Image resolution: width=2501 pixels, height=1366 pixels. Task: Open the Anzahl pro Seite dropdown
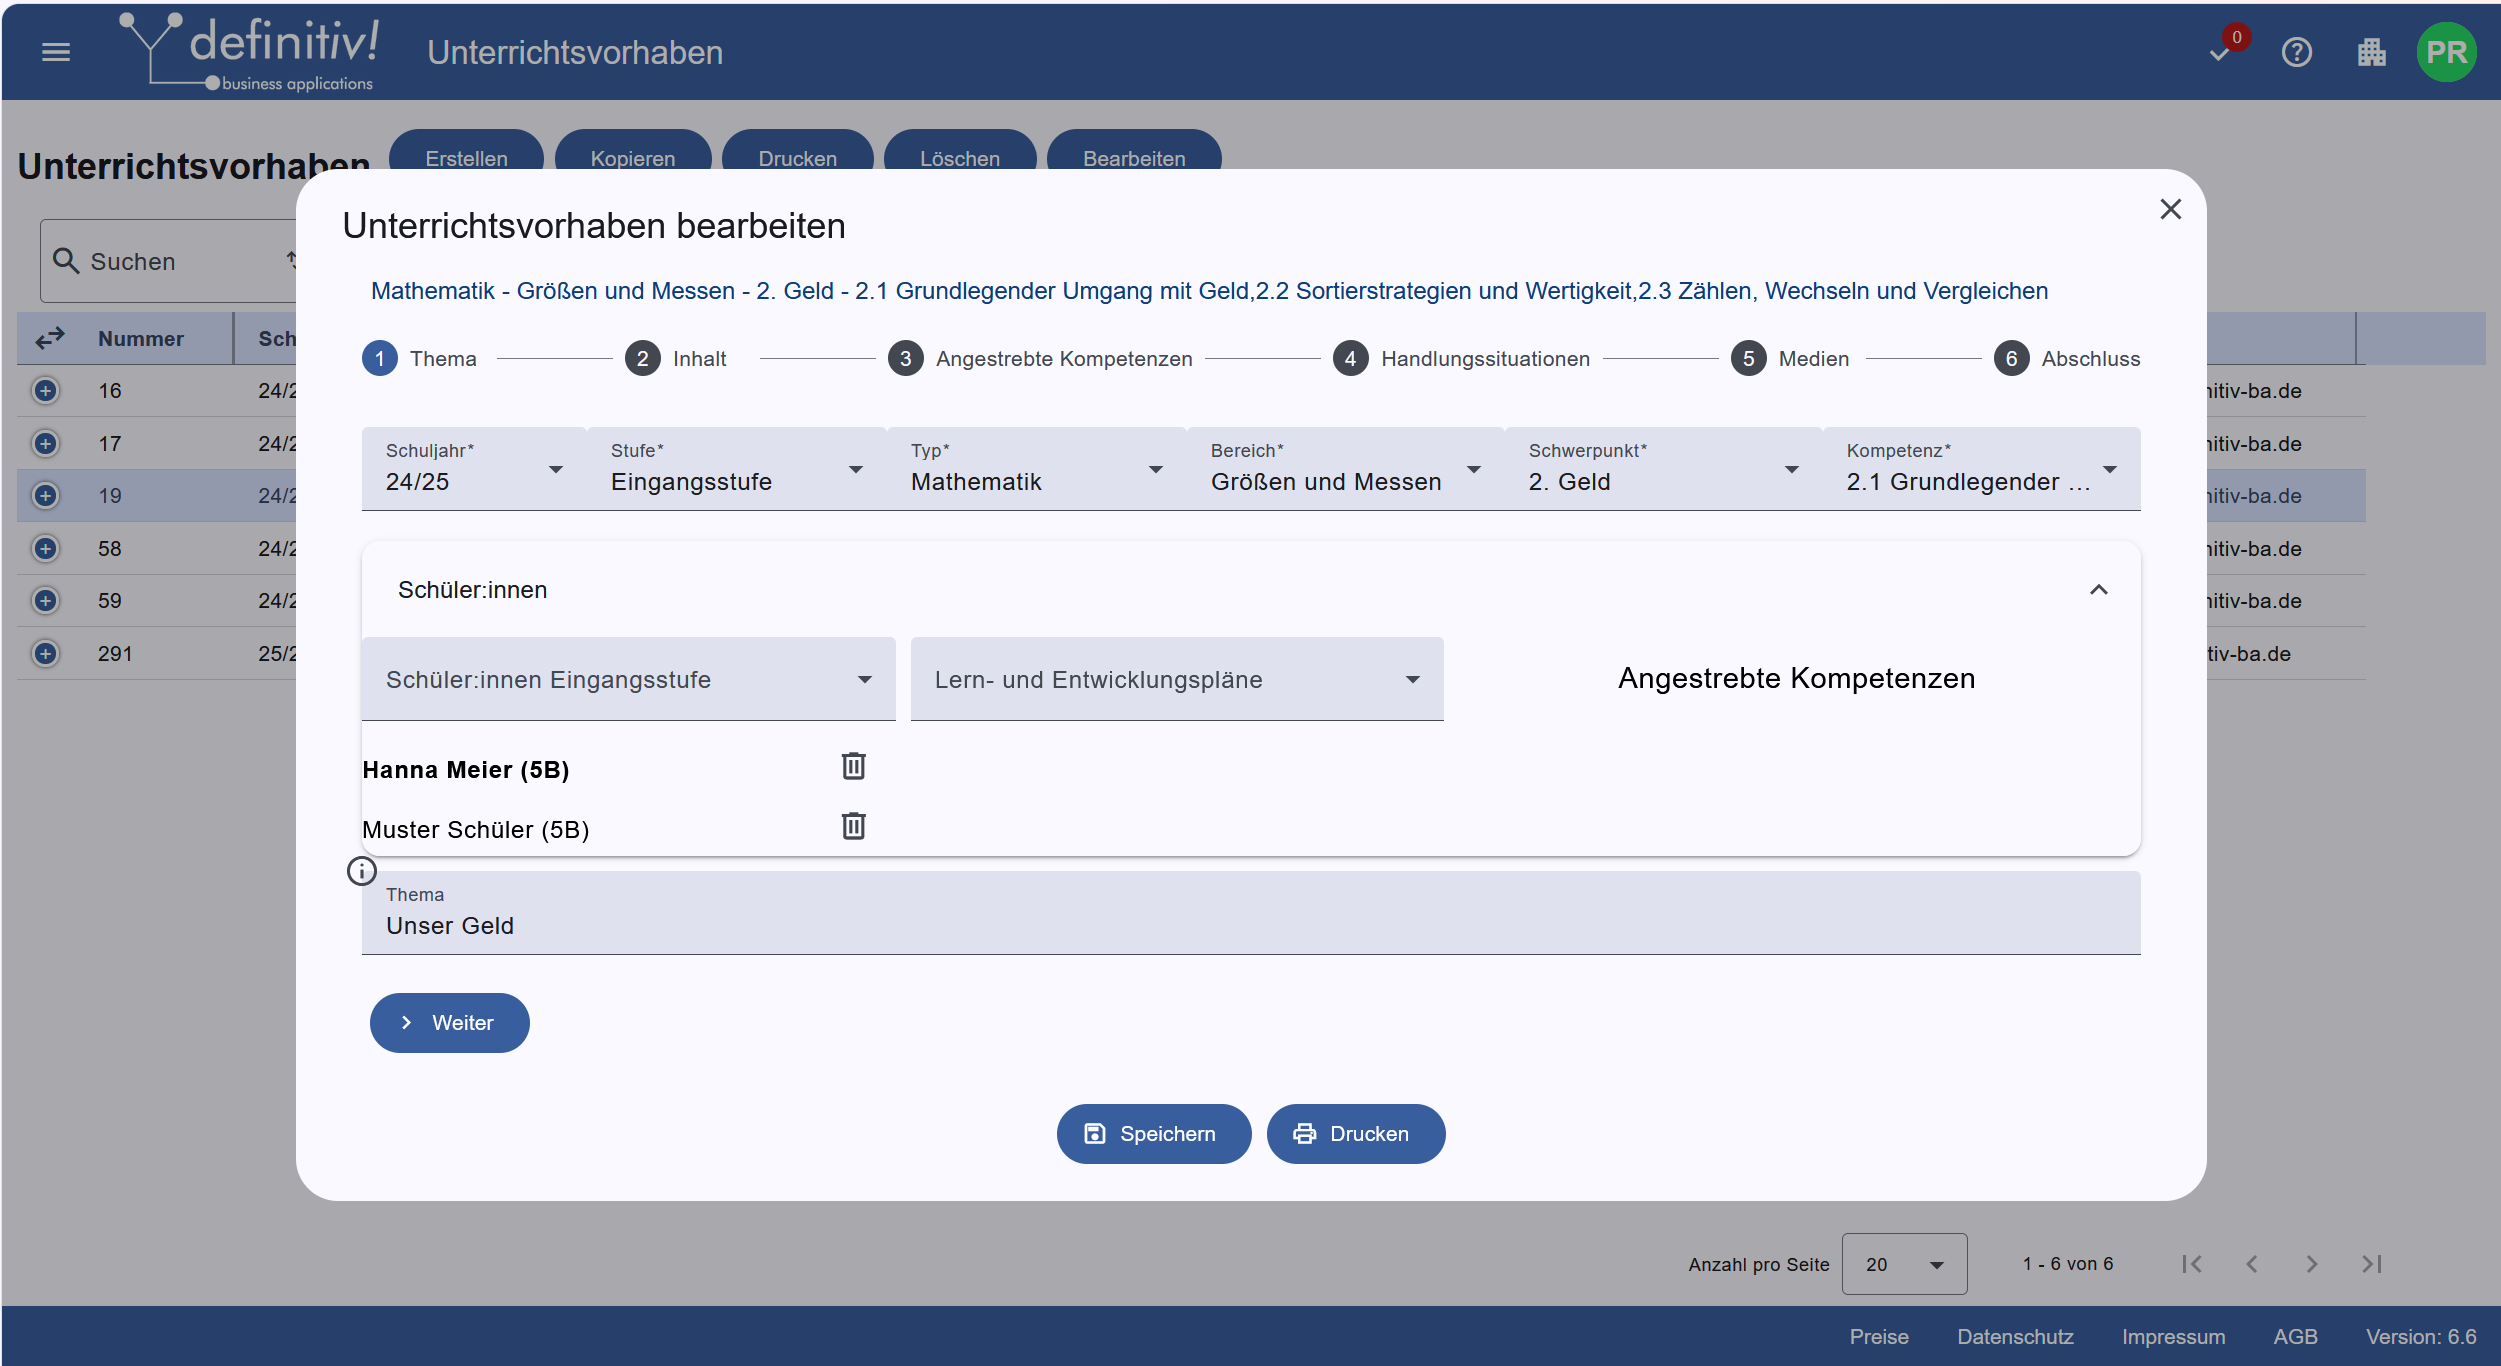[x=1904, y=1264]
